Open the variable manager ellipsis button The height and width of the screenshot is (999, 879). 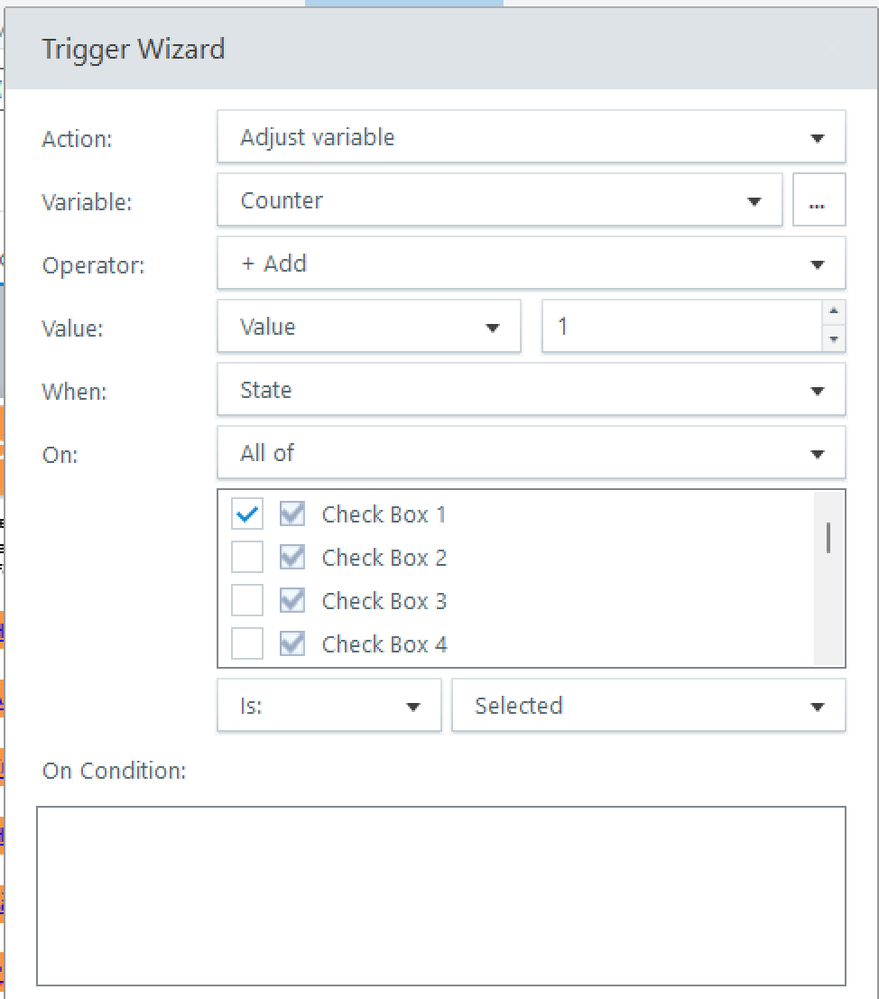(818, 201)
